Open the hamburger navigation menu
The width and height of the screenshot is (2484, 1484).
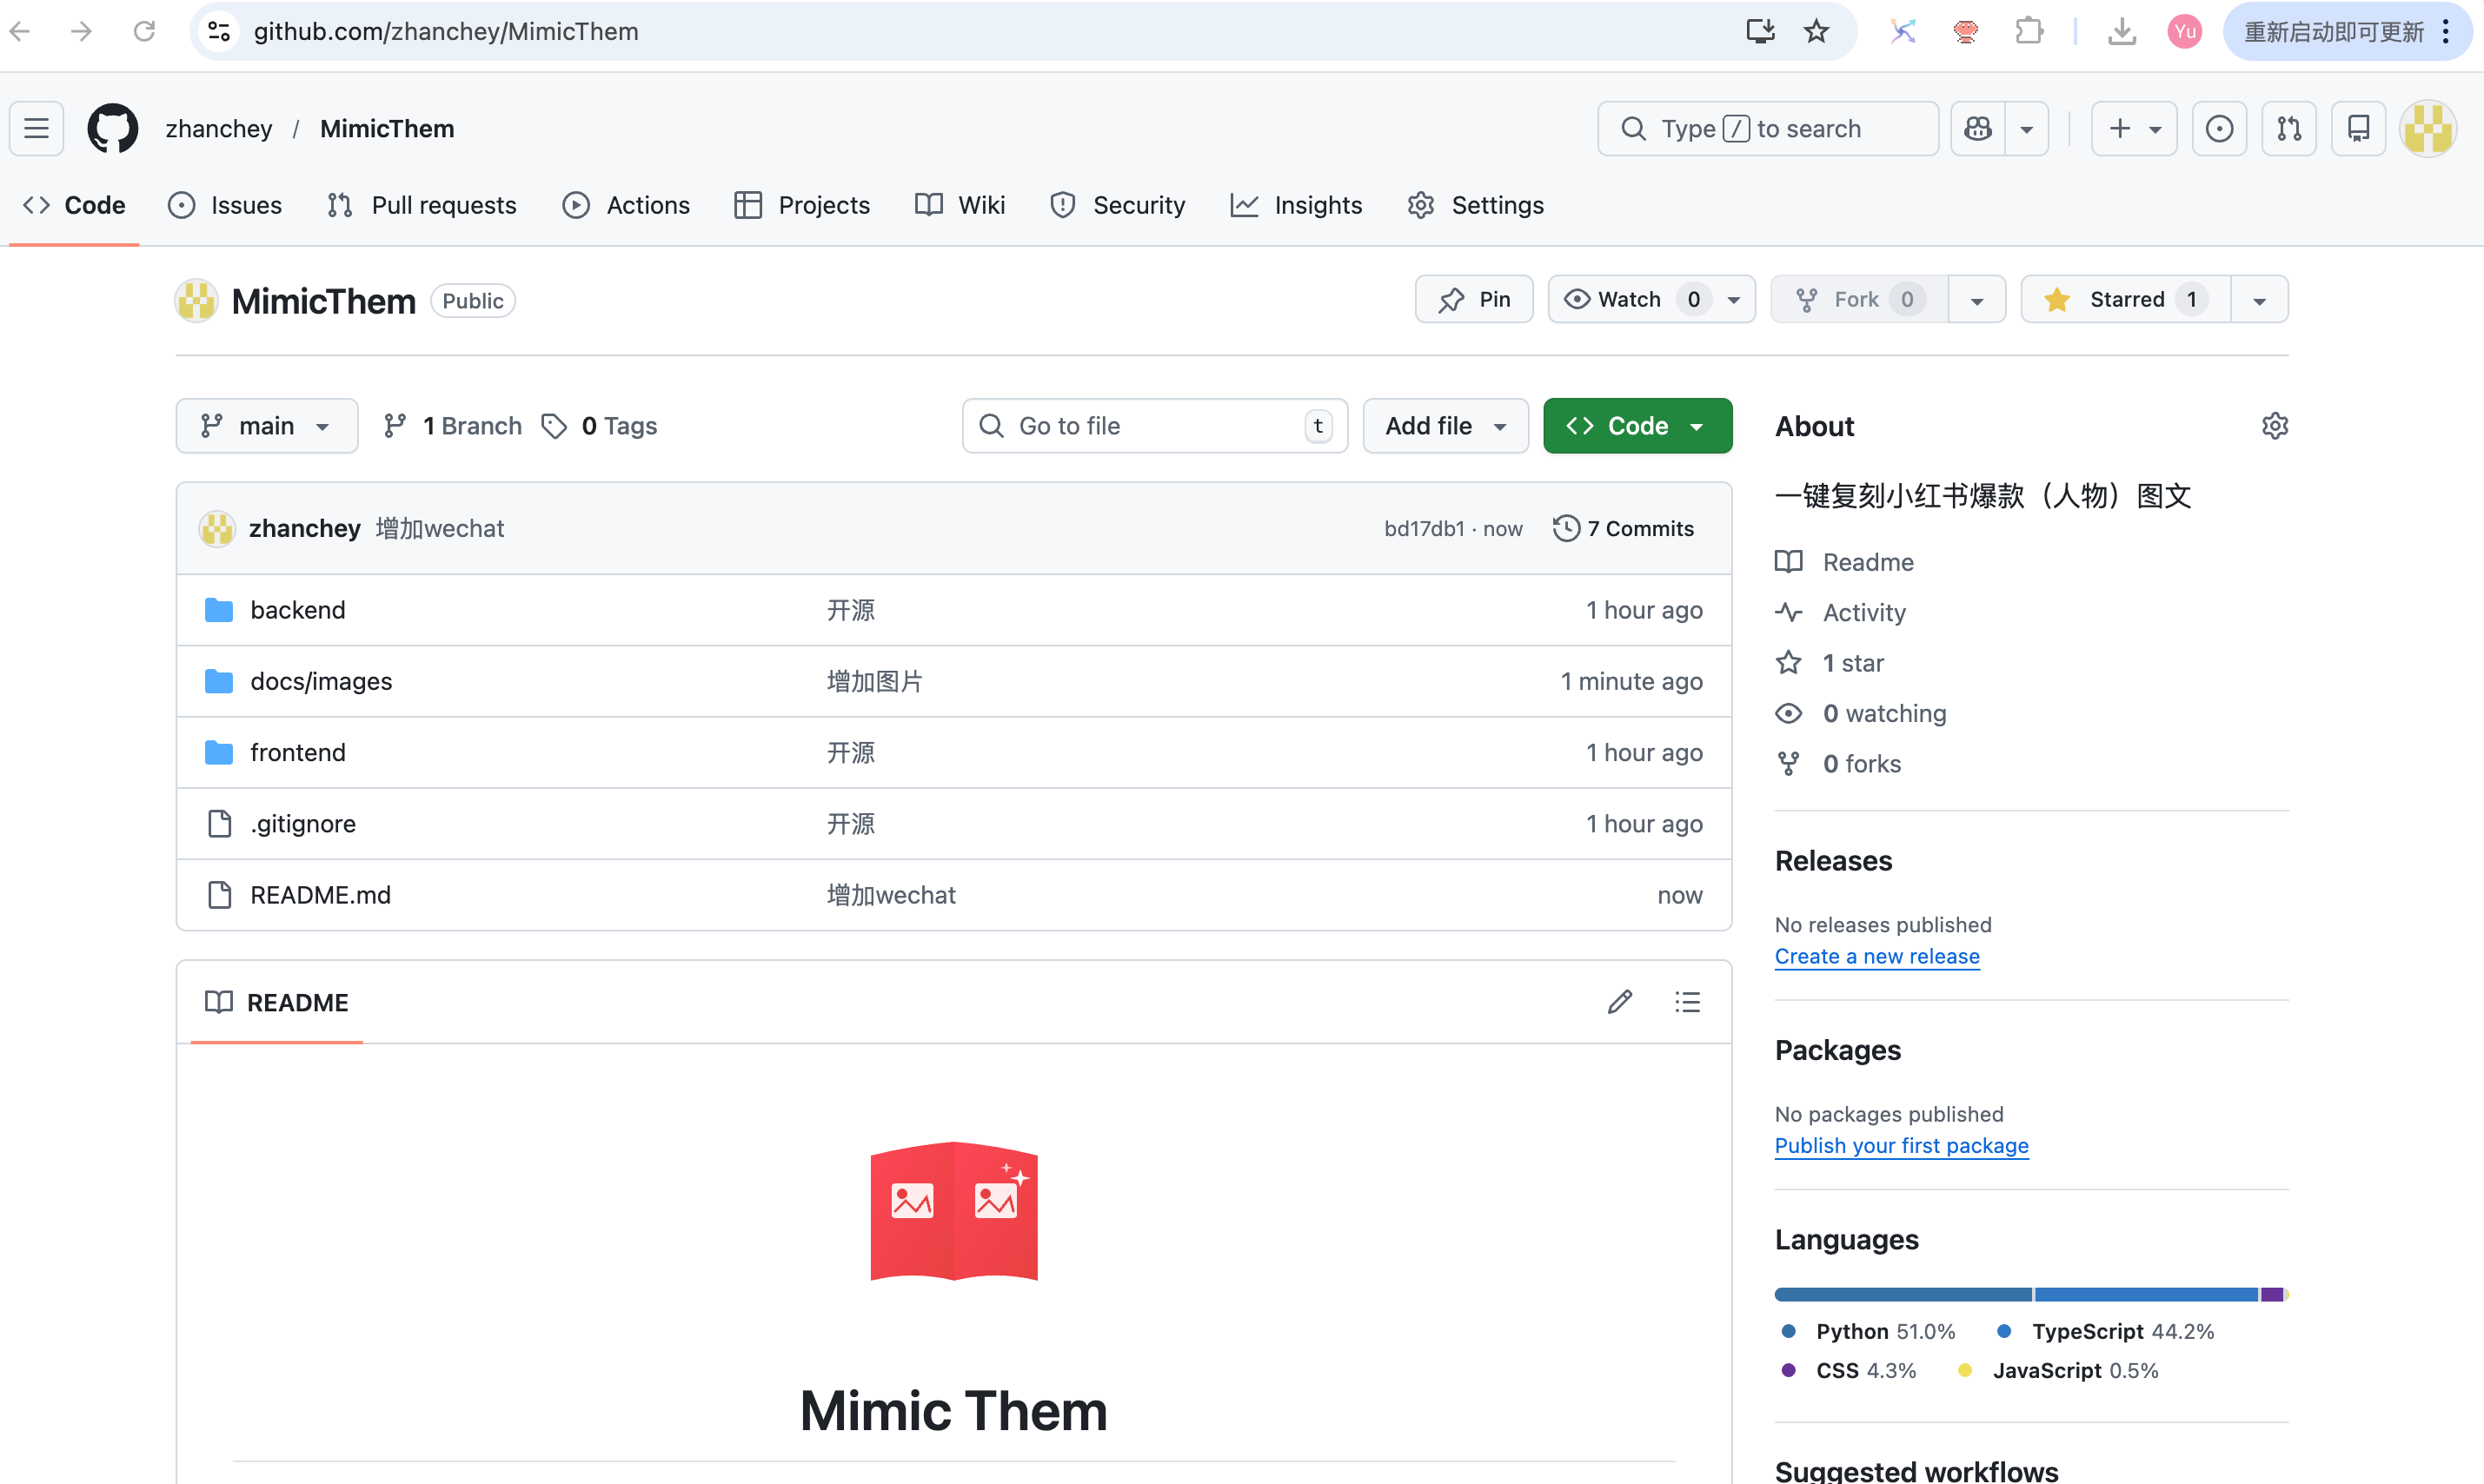(x=37, y=128)
